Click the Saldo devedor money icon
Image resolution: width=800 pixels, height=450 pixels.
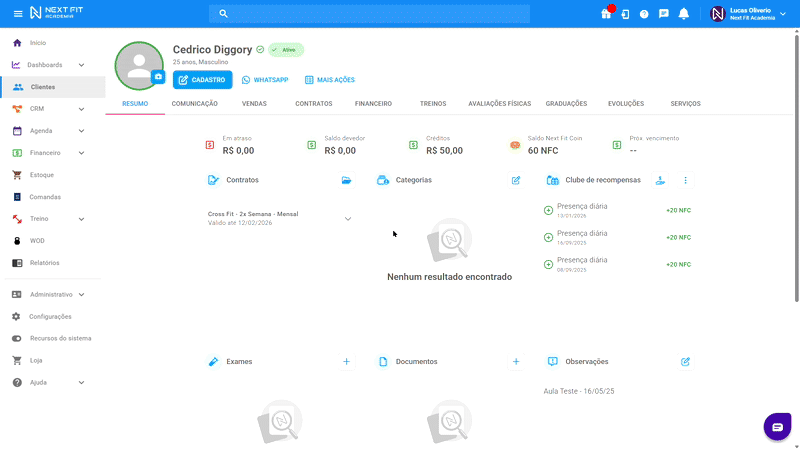312,145
